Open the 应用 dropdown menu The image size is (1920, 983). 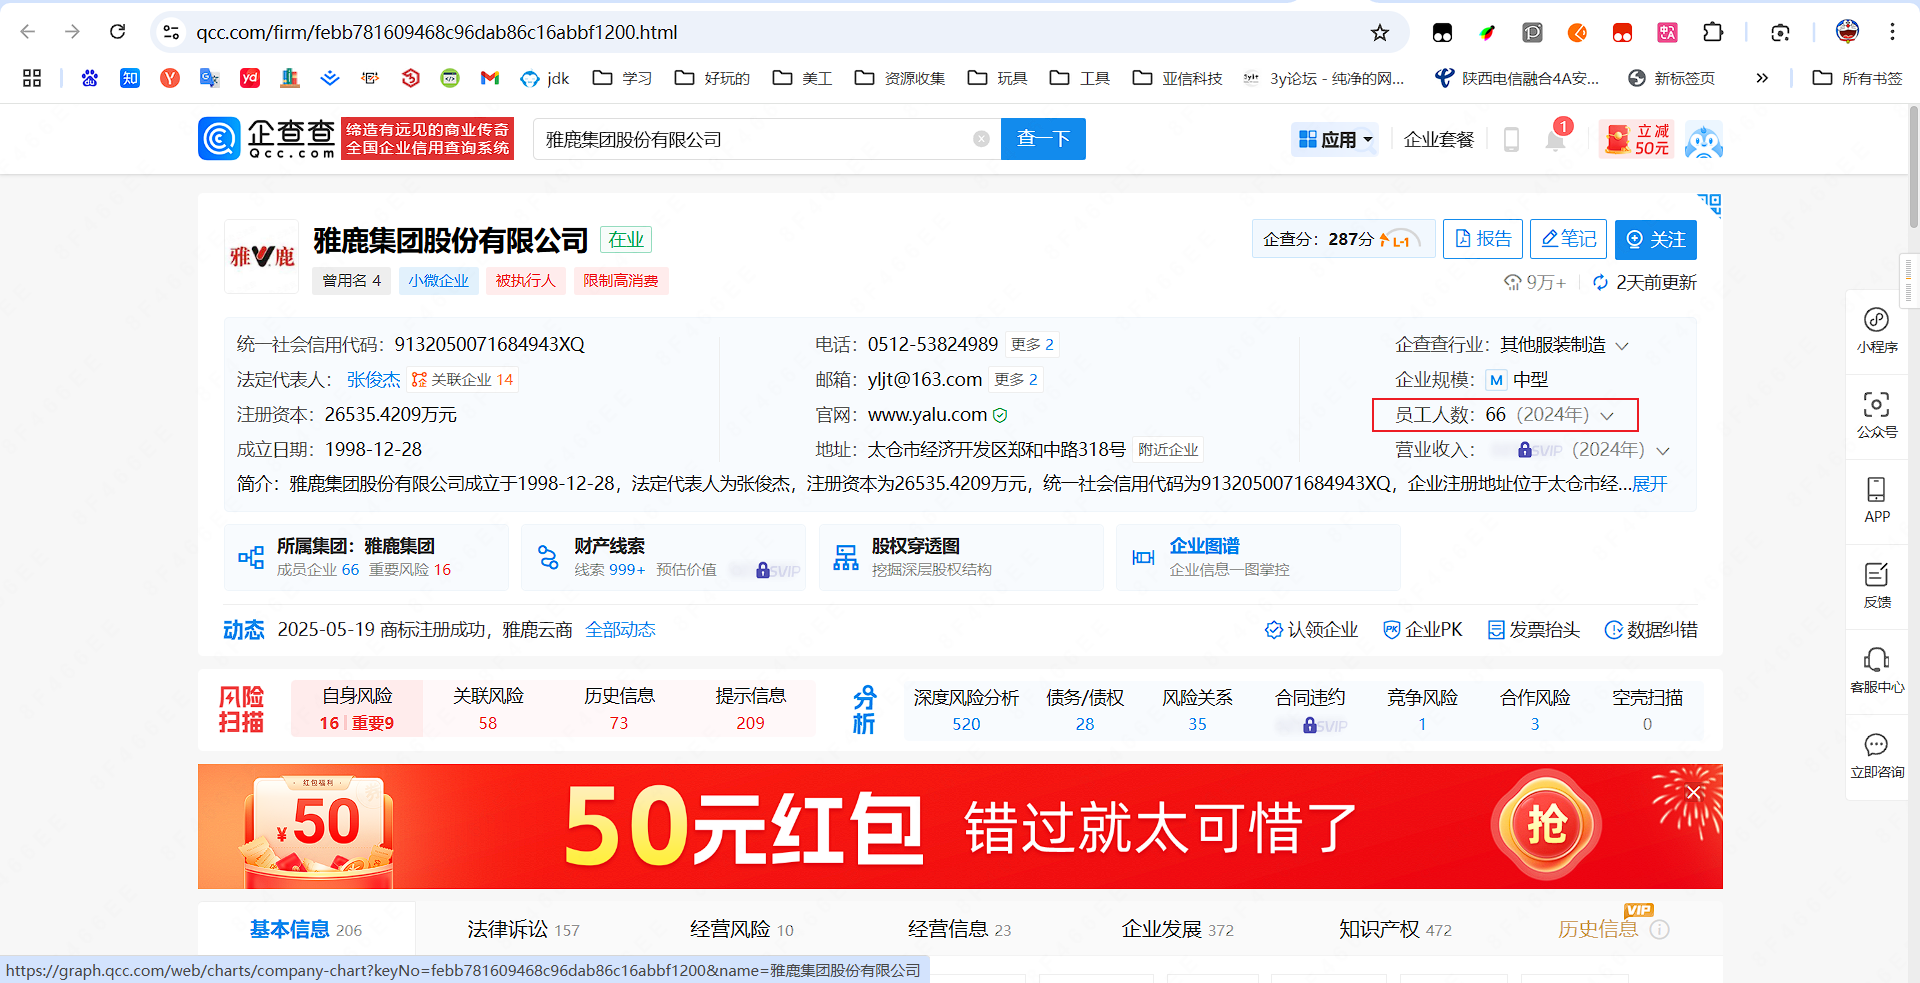(1335, 140)
